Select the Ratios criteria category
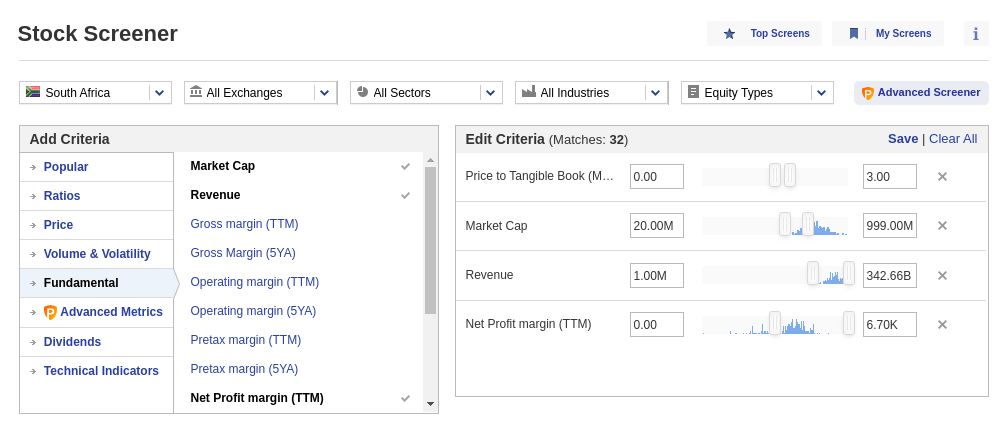The image size is (1006, 431). point(97,196)
